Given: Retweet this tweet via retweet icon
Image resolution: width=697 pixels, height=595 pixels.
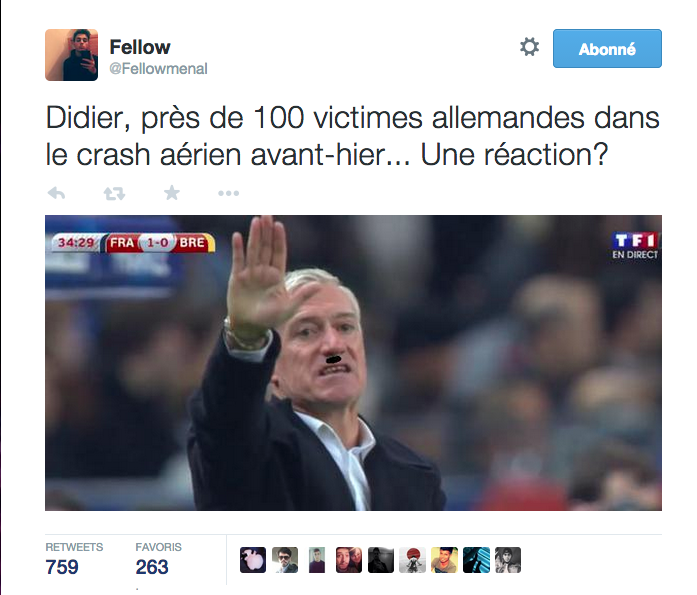Looking at the screenshot, I should [114, 193].
